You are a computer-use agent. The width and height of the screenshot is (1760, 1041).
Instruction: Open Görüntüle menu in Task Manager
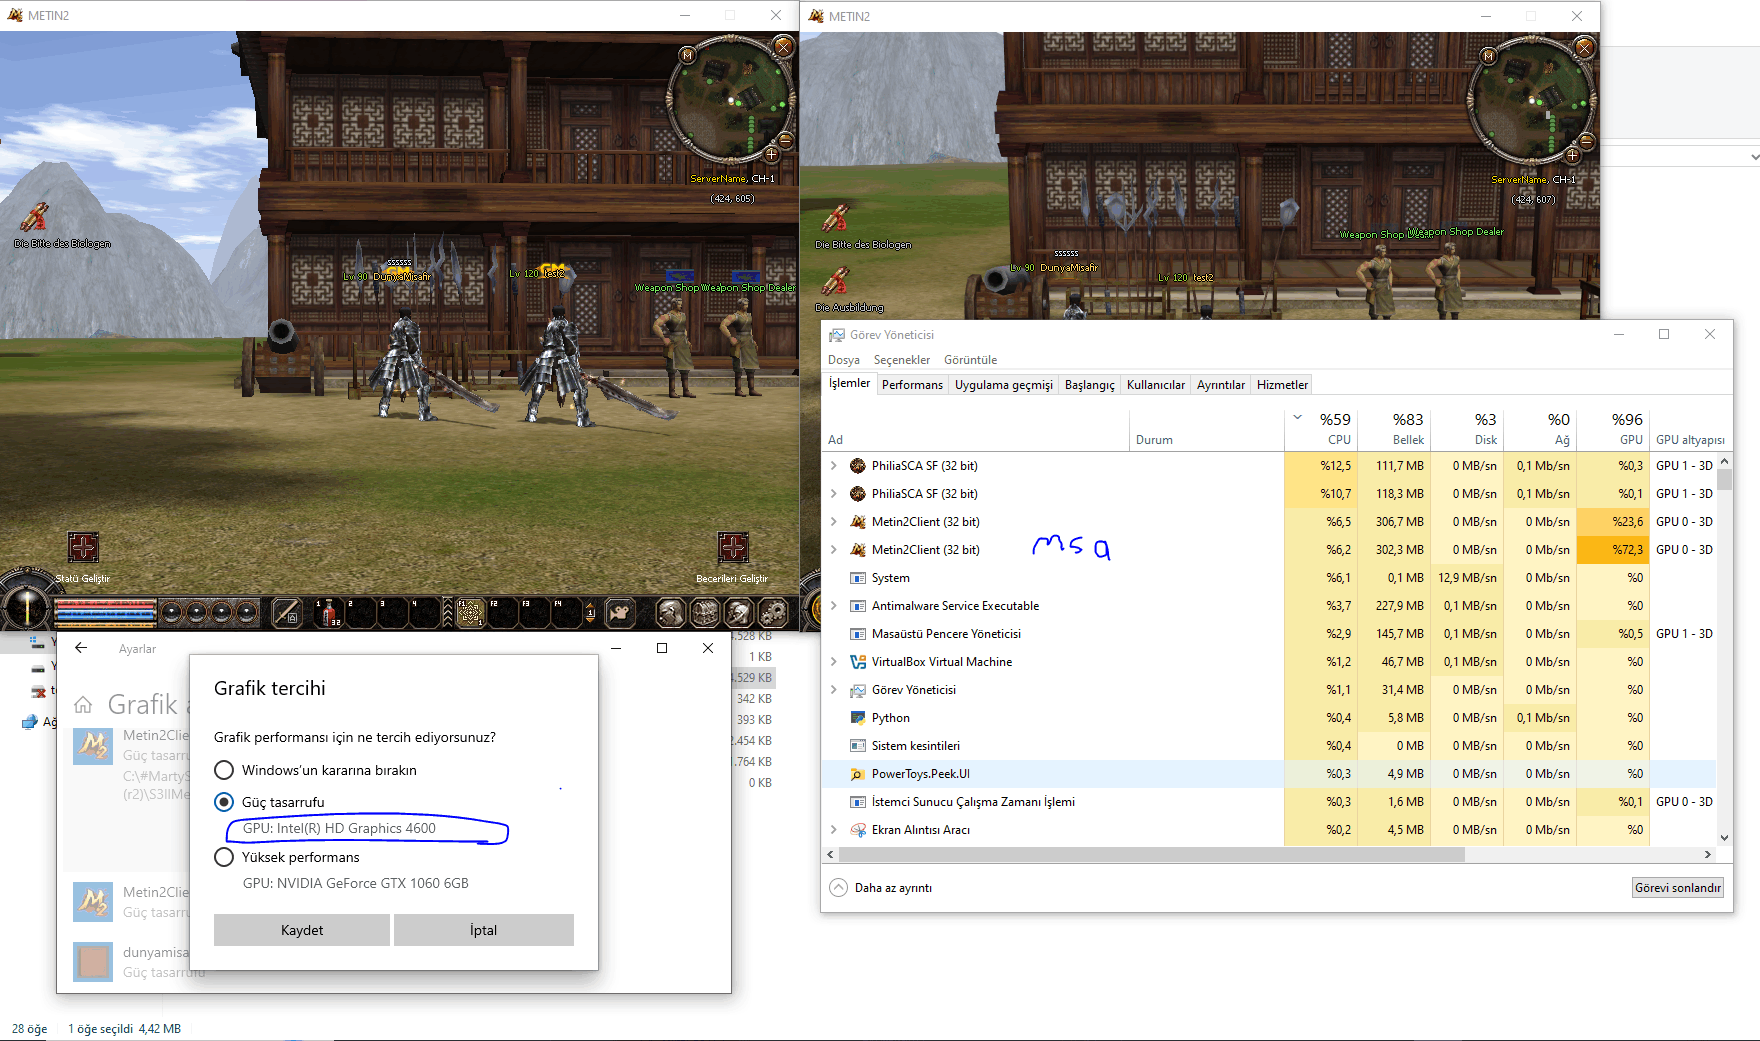[x=970, y=360]
